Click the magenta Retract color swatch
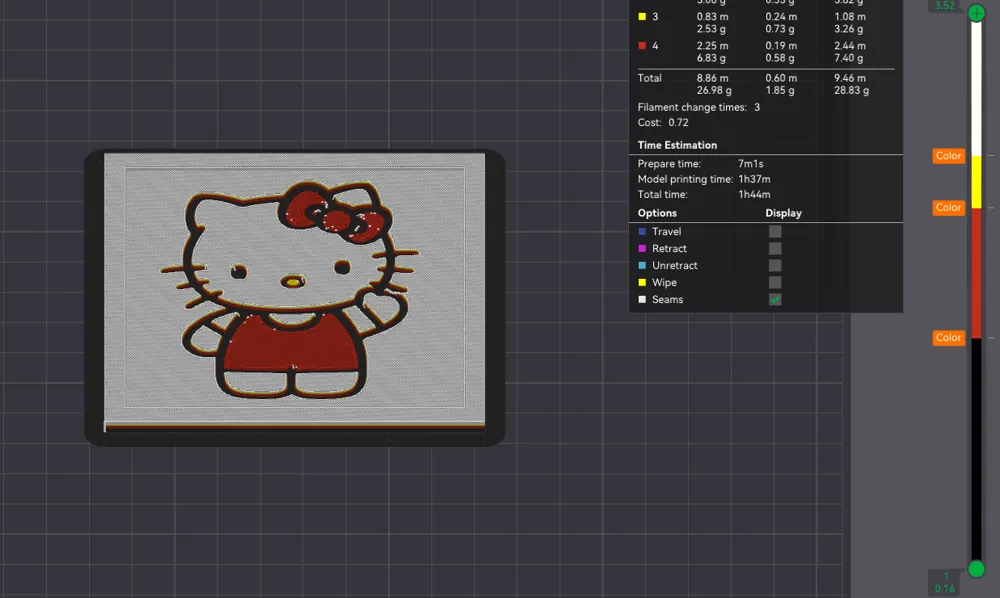1000x598 pixels. coord(642,249)
